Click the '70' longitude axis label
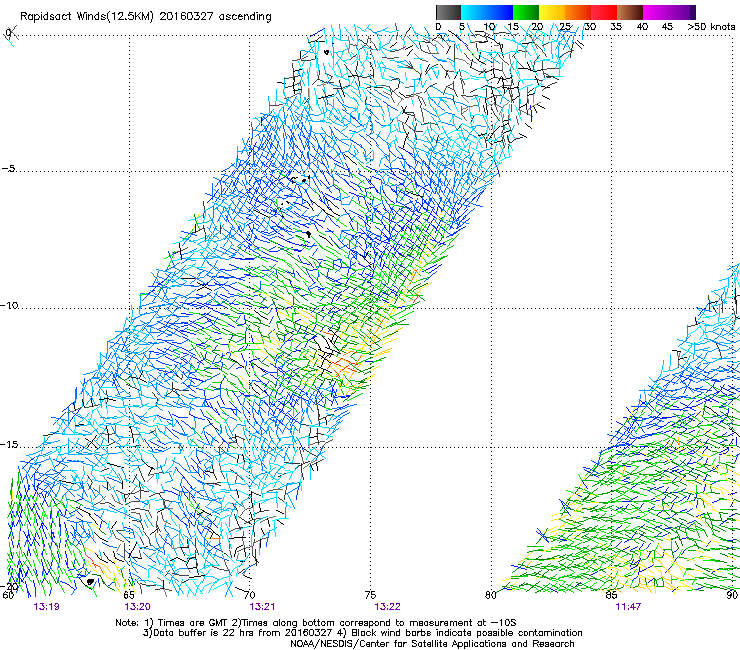This screenshot has height=650, width=740. coord(250,595)
